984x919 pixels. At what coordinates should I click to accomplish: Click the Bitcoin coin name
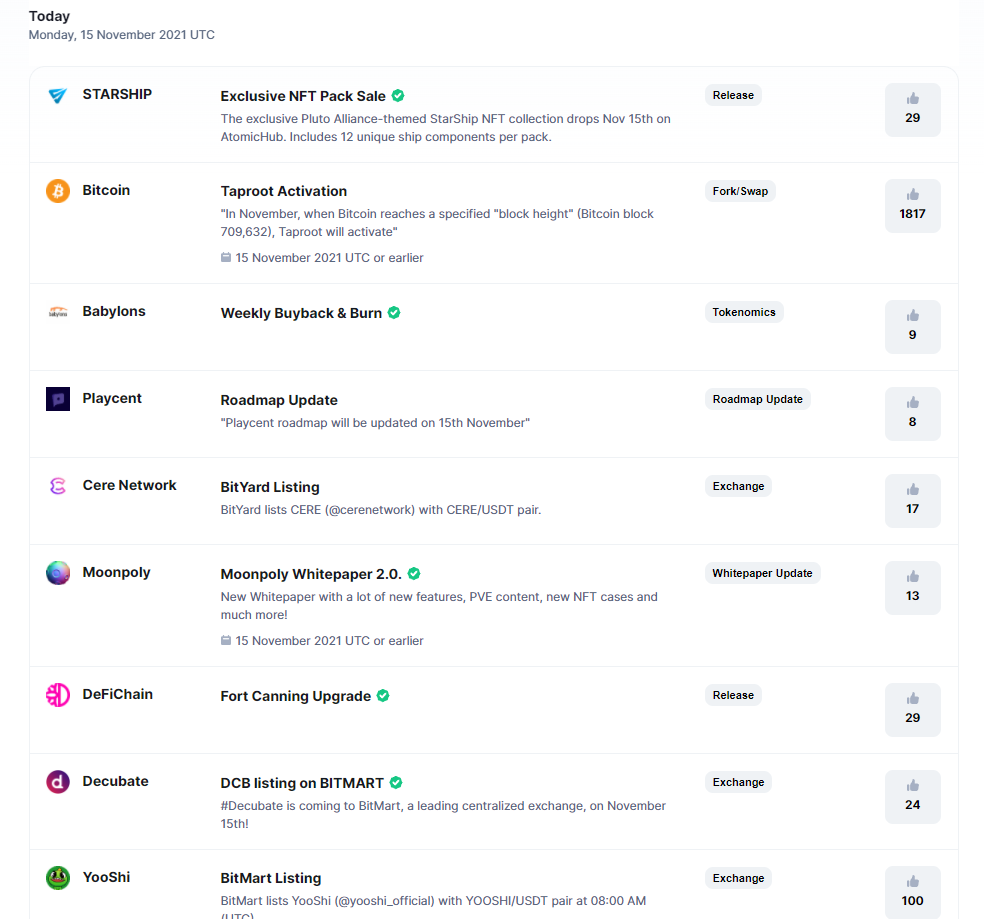pyautogui.click(x=106, y=190)
